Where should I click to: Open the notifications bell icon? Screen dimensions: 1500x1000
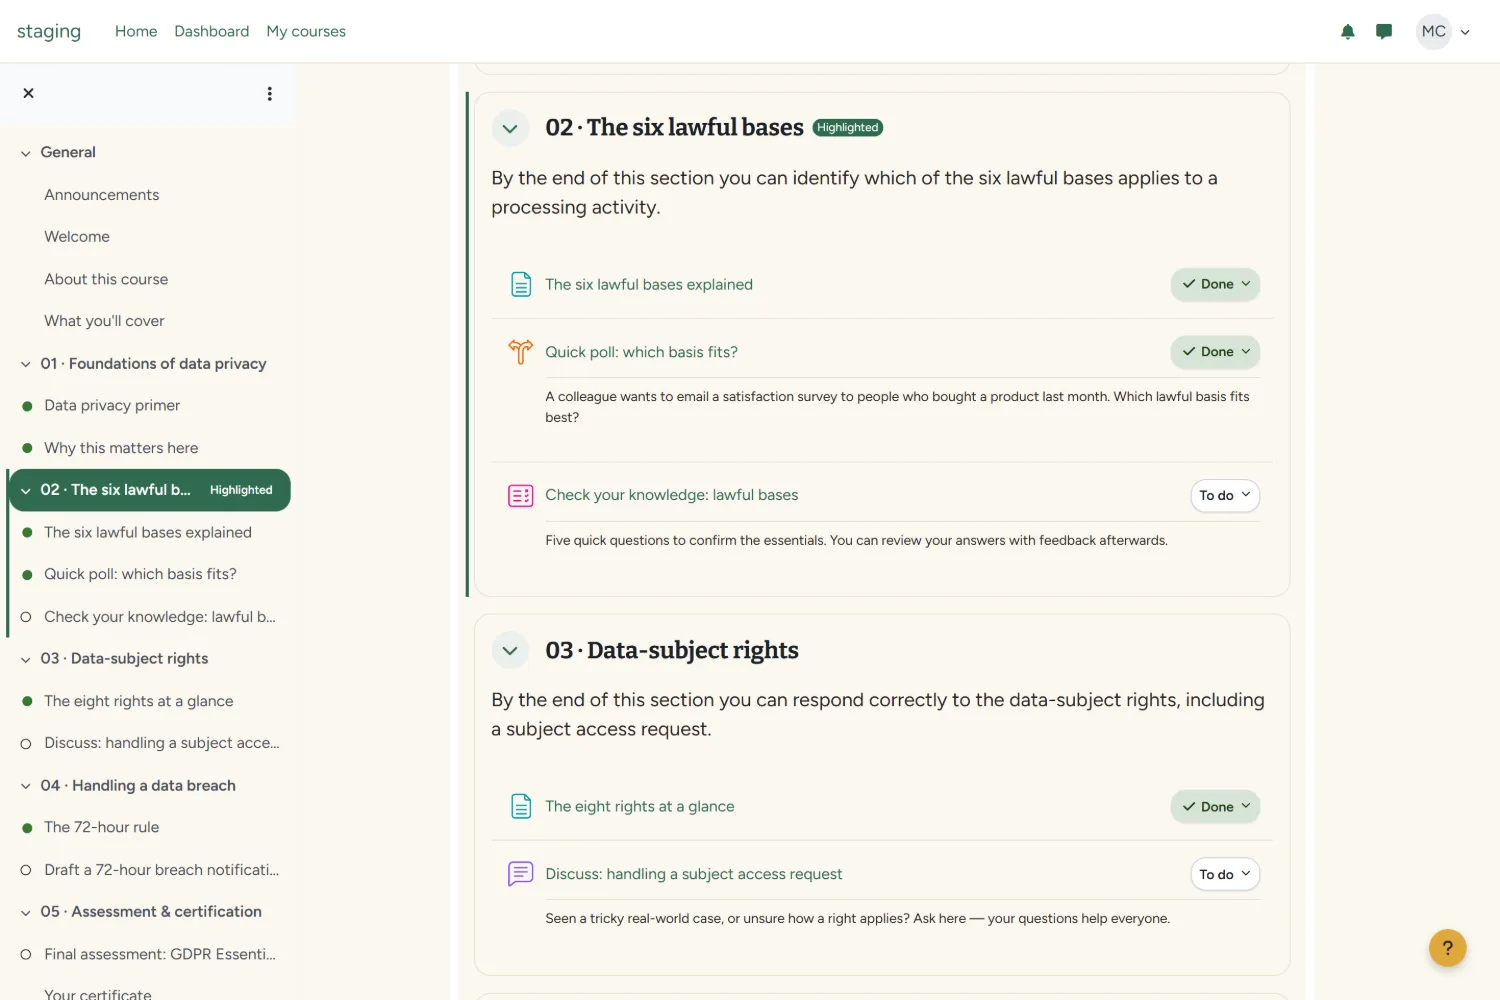click(1348, 32)
